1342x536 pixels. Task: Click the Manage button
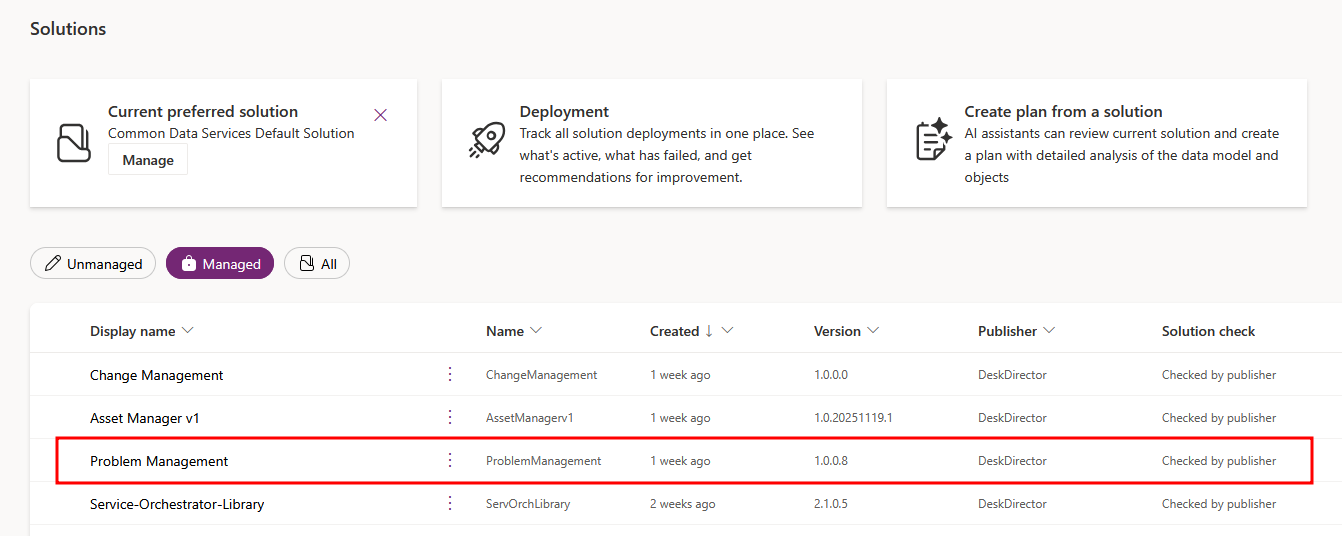[x=148, y=160]
